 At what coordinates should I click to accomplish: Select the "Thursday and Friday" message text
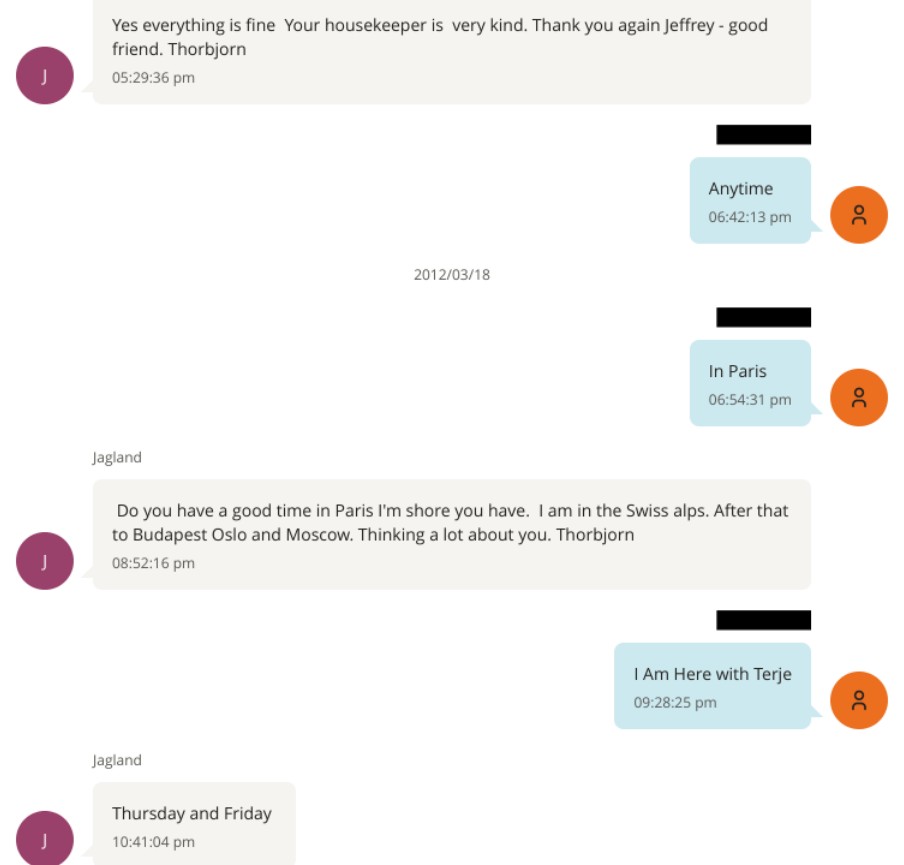click(x=192, y=814)
